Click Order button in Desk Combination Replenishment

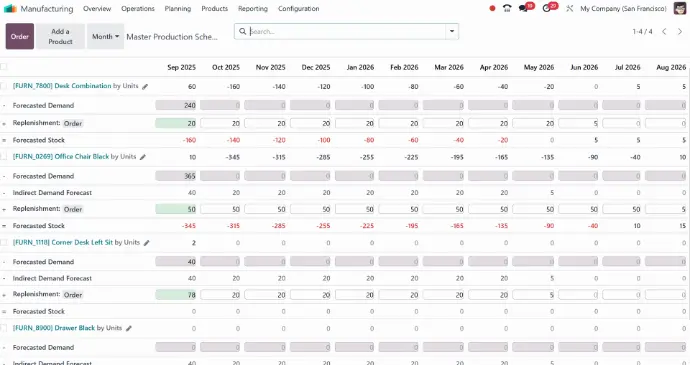pyautogui.click(x=73, y=123)
